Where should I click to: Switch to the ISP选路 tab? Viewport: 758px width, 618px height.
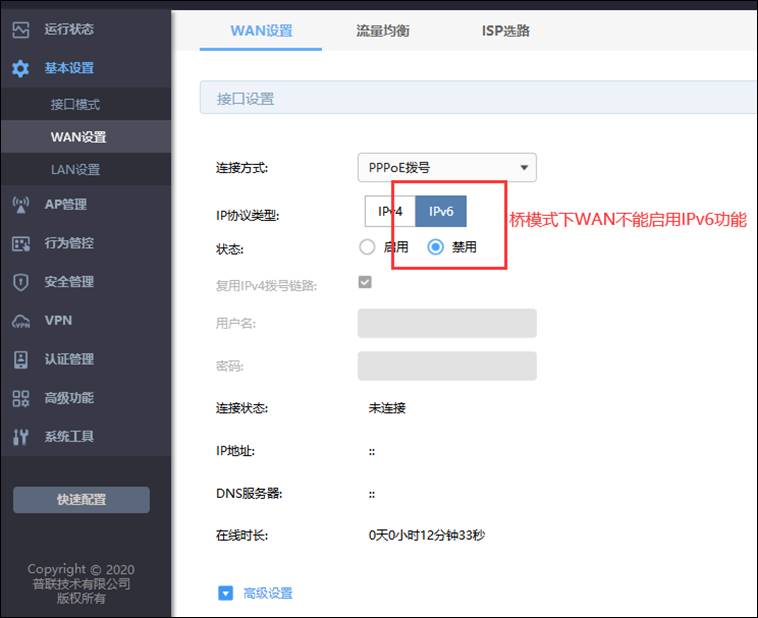(x=506, y=31)
